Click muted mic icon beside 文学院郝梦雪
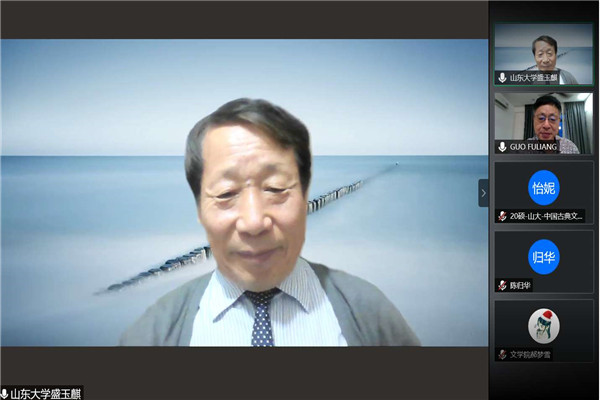This screenshot has width=600, height=400. (502, 354)
